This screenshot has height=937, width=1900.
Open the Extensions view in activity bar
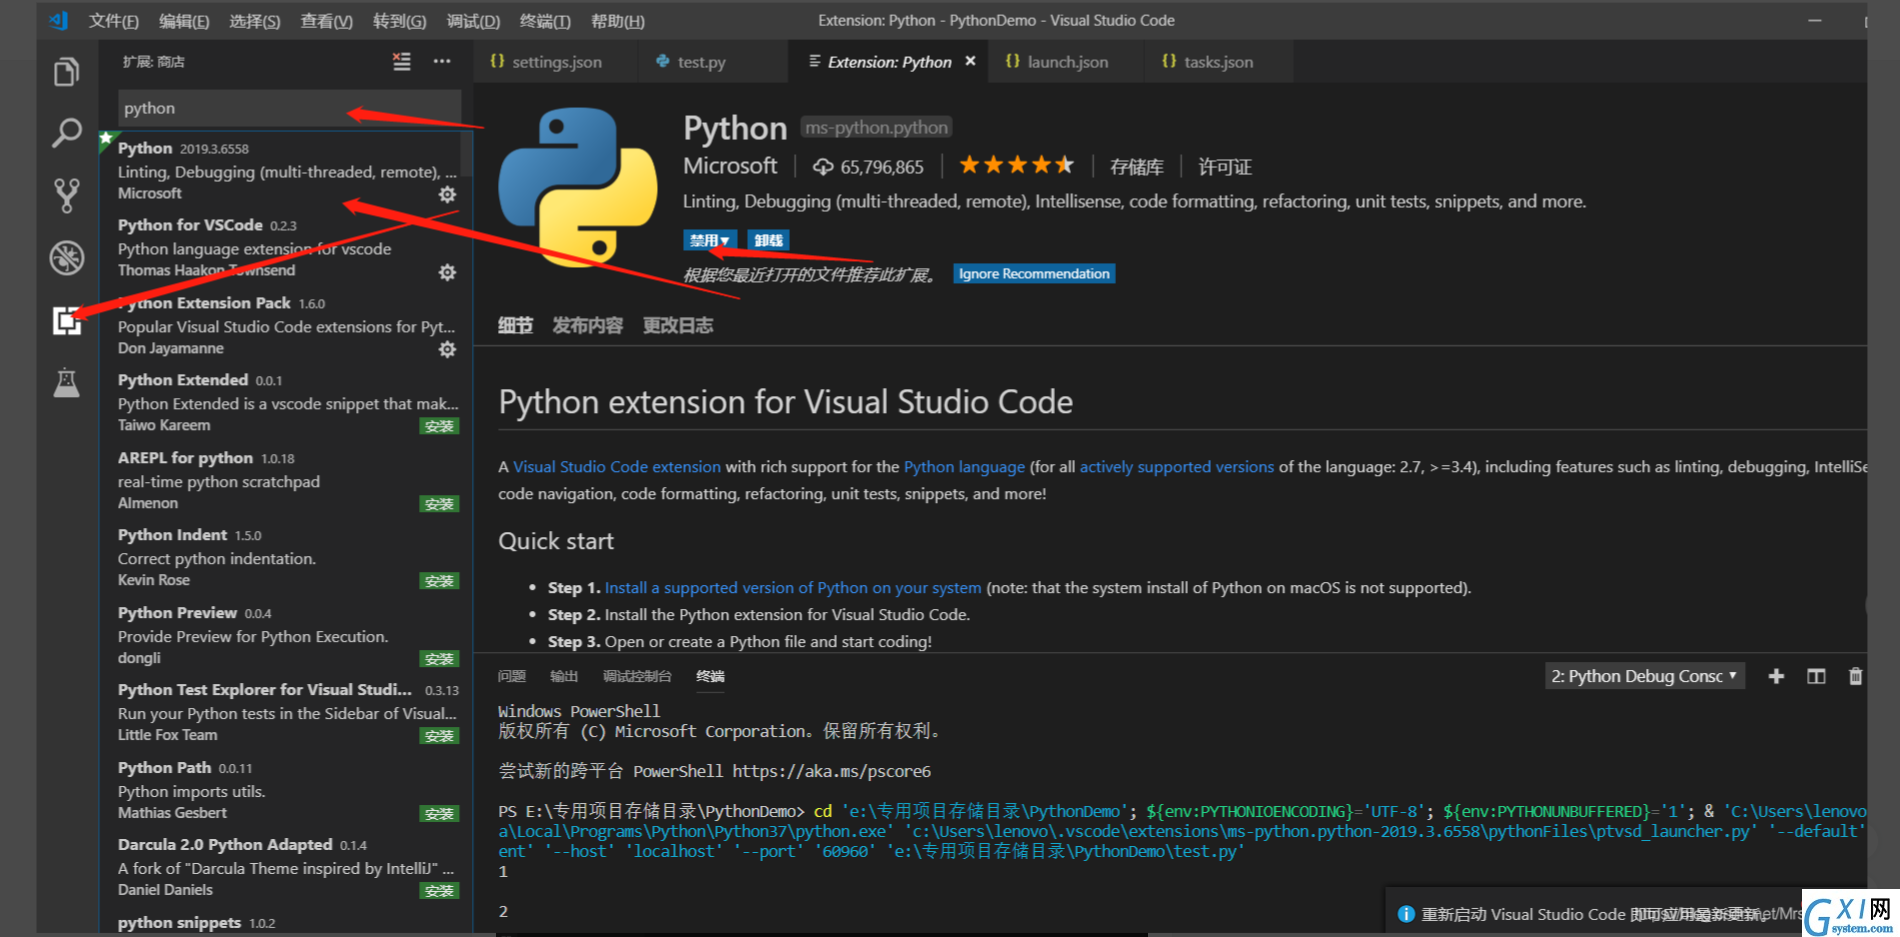[x=67, y=321]
